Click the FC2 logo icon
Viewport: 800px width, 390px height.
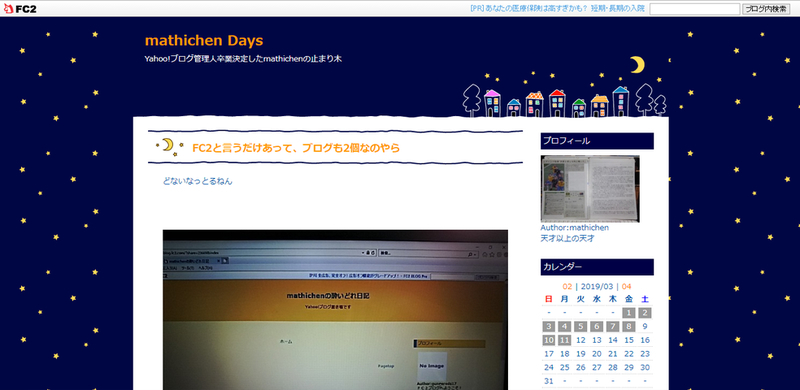20,9
